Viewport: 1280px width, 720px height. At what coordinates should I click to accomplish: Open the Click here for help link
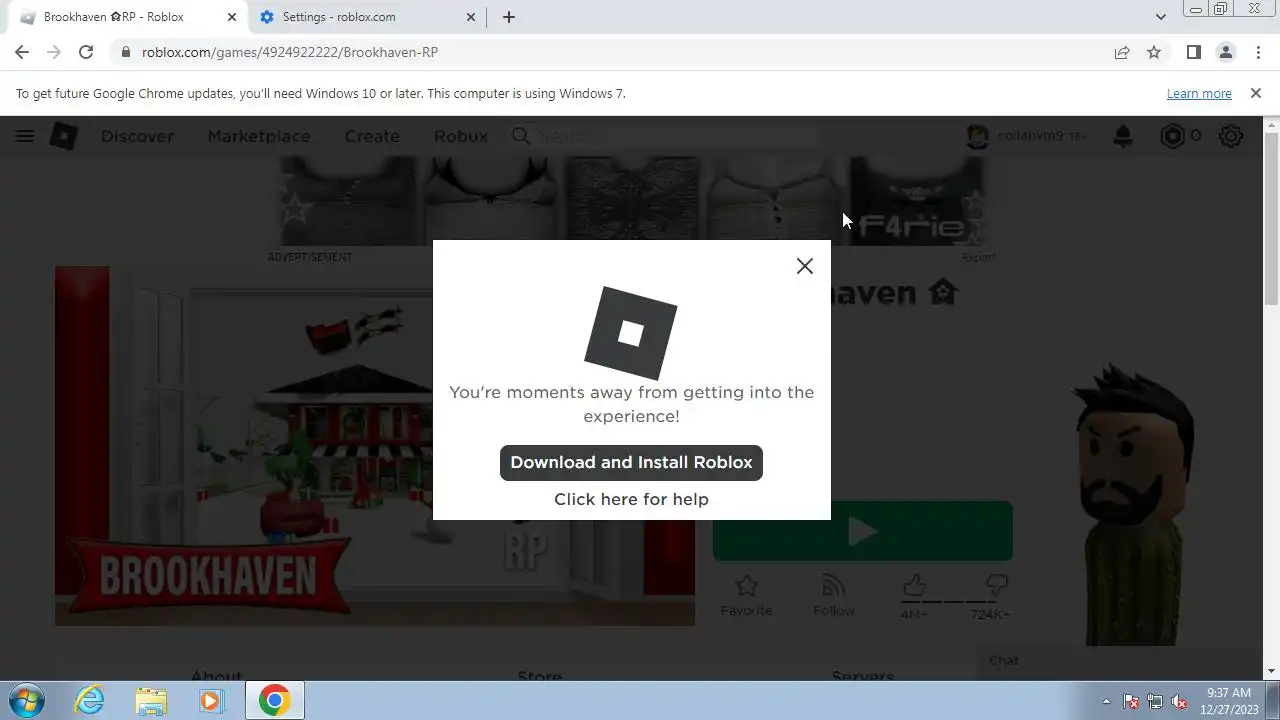pos(631,499)
